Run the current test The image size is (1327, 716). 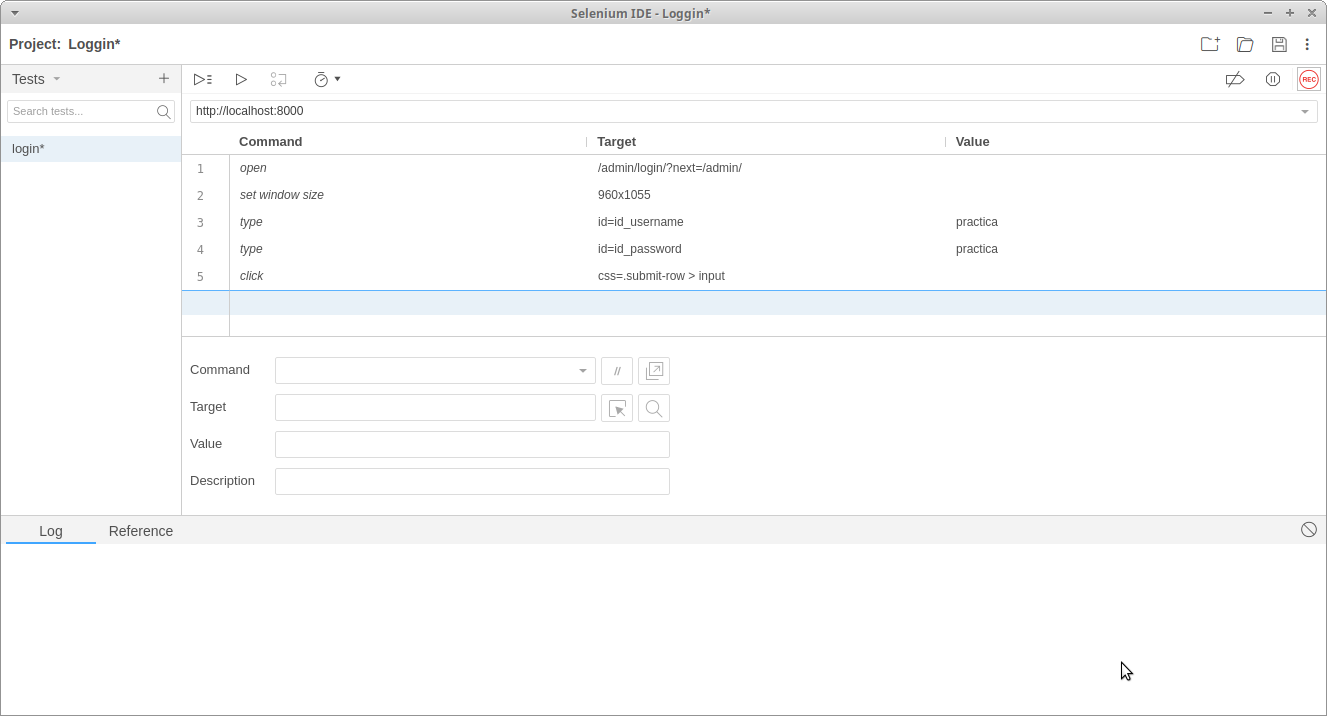click(x=241, y=79)
